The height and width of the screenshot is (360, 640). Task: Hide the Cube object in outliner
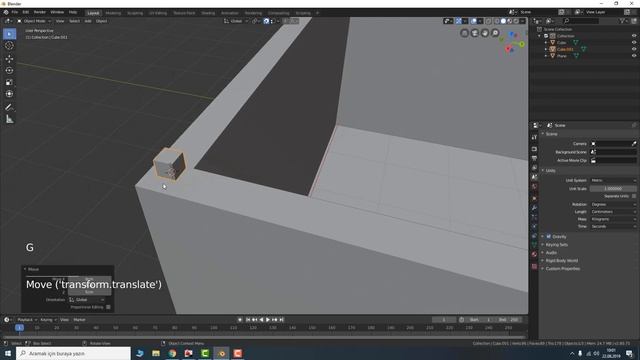[x=634, y=42]
